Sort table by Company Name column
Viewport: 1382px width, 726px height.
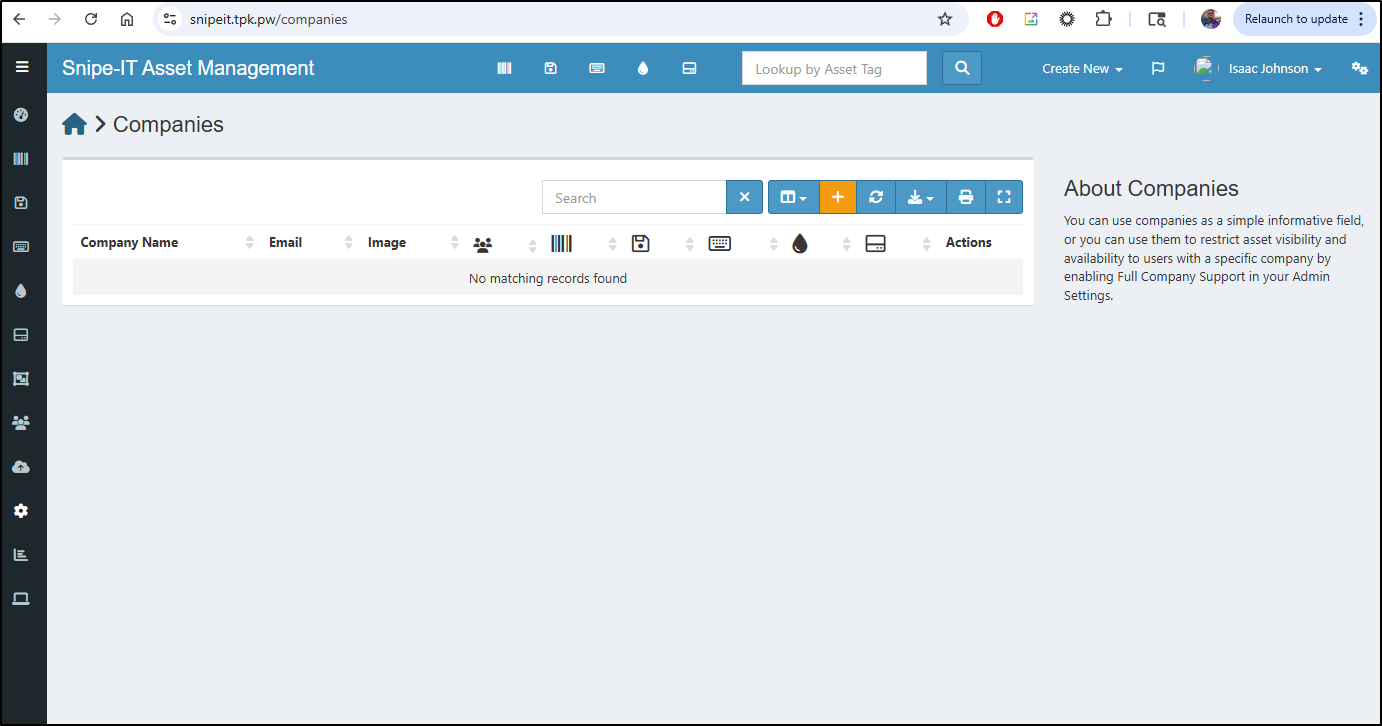click(x=130, y=242)
